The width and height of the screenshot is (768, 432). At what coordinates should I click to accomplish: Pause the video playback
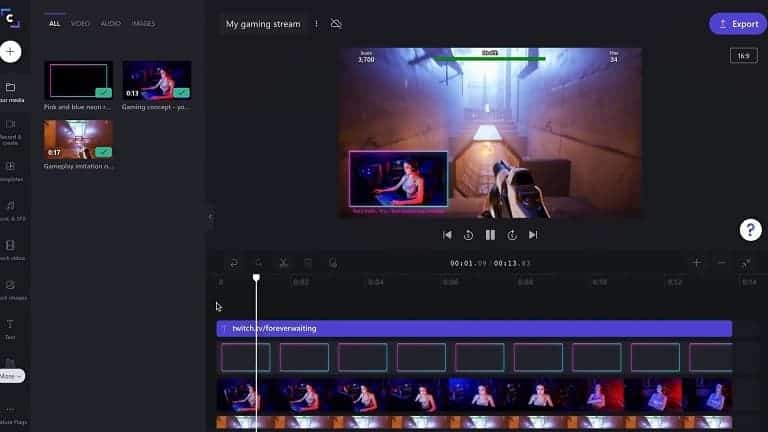click(490, 235)
